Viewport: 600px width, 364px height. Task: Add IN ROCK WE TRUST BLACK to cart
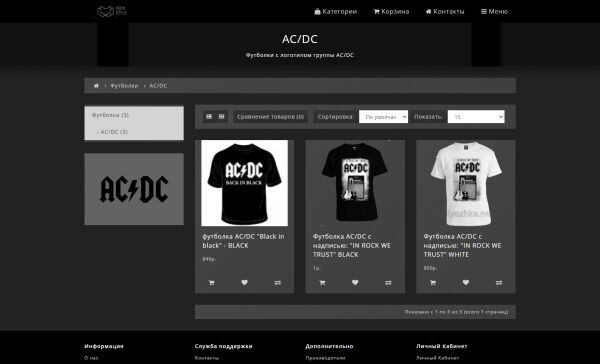(322, 282)
